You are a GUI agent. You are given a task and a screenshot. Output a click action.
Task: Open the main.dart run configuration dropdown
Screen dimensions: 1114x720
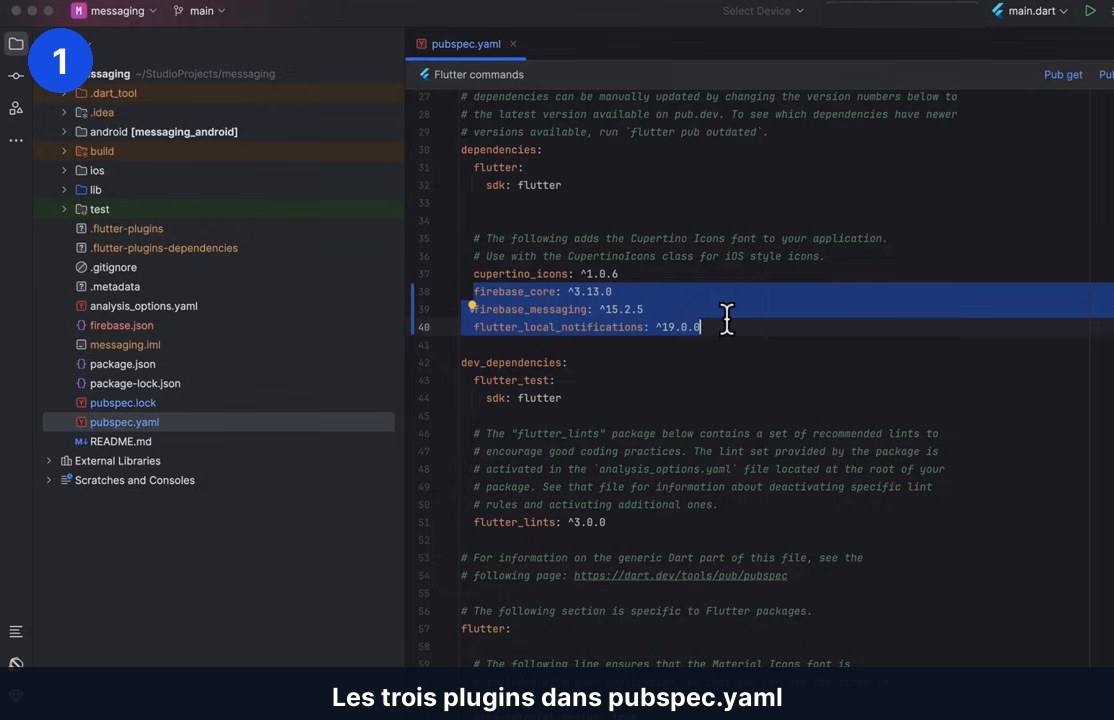tap(1030, 11)
